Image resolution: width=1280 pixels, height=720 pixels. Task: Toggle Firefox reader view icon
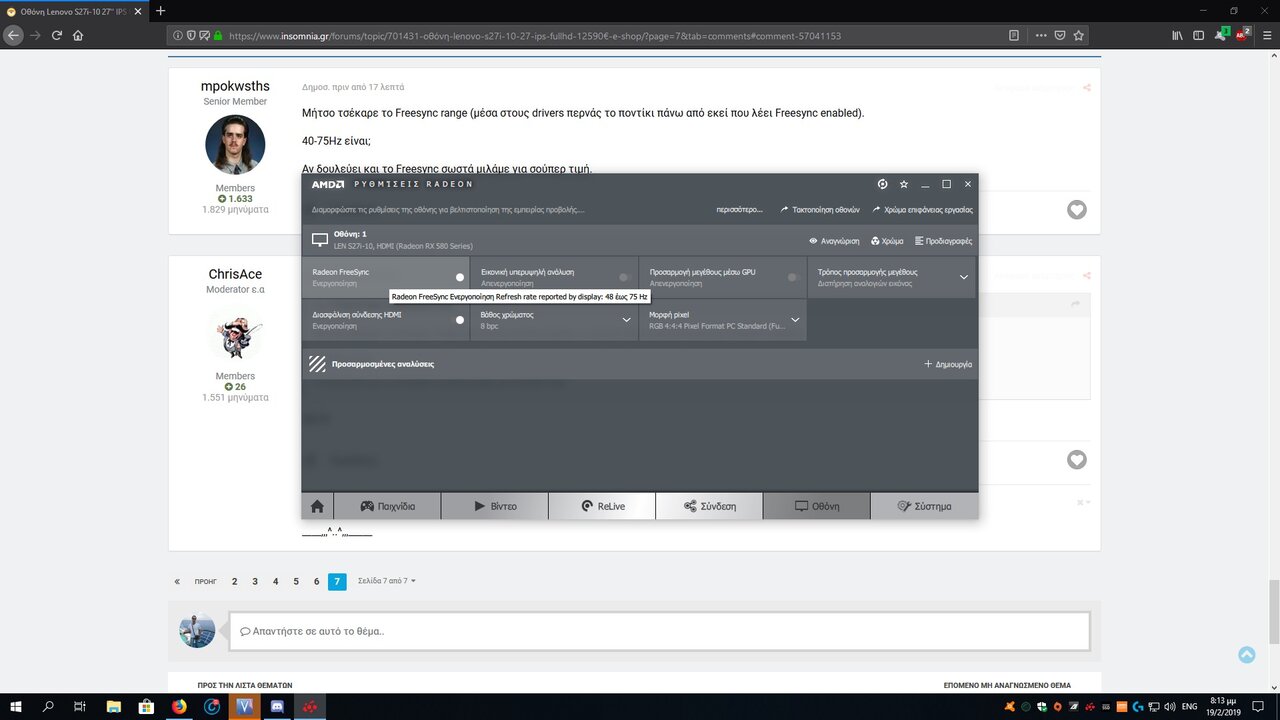click(1014, 35)
